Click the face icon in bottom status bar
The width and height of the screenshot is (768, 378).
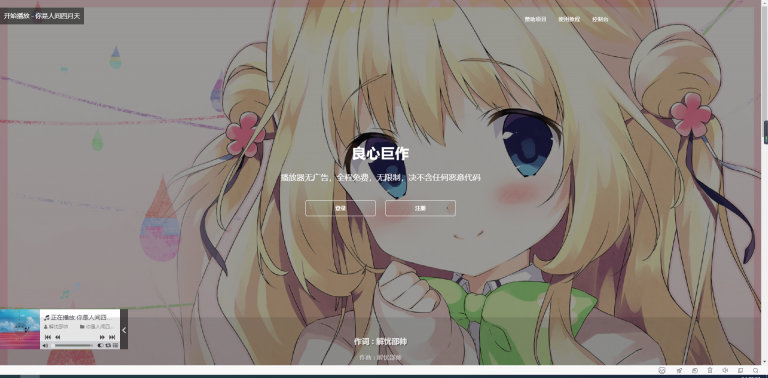[x=662, y=370]
